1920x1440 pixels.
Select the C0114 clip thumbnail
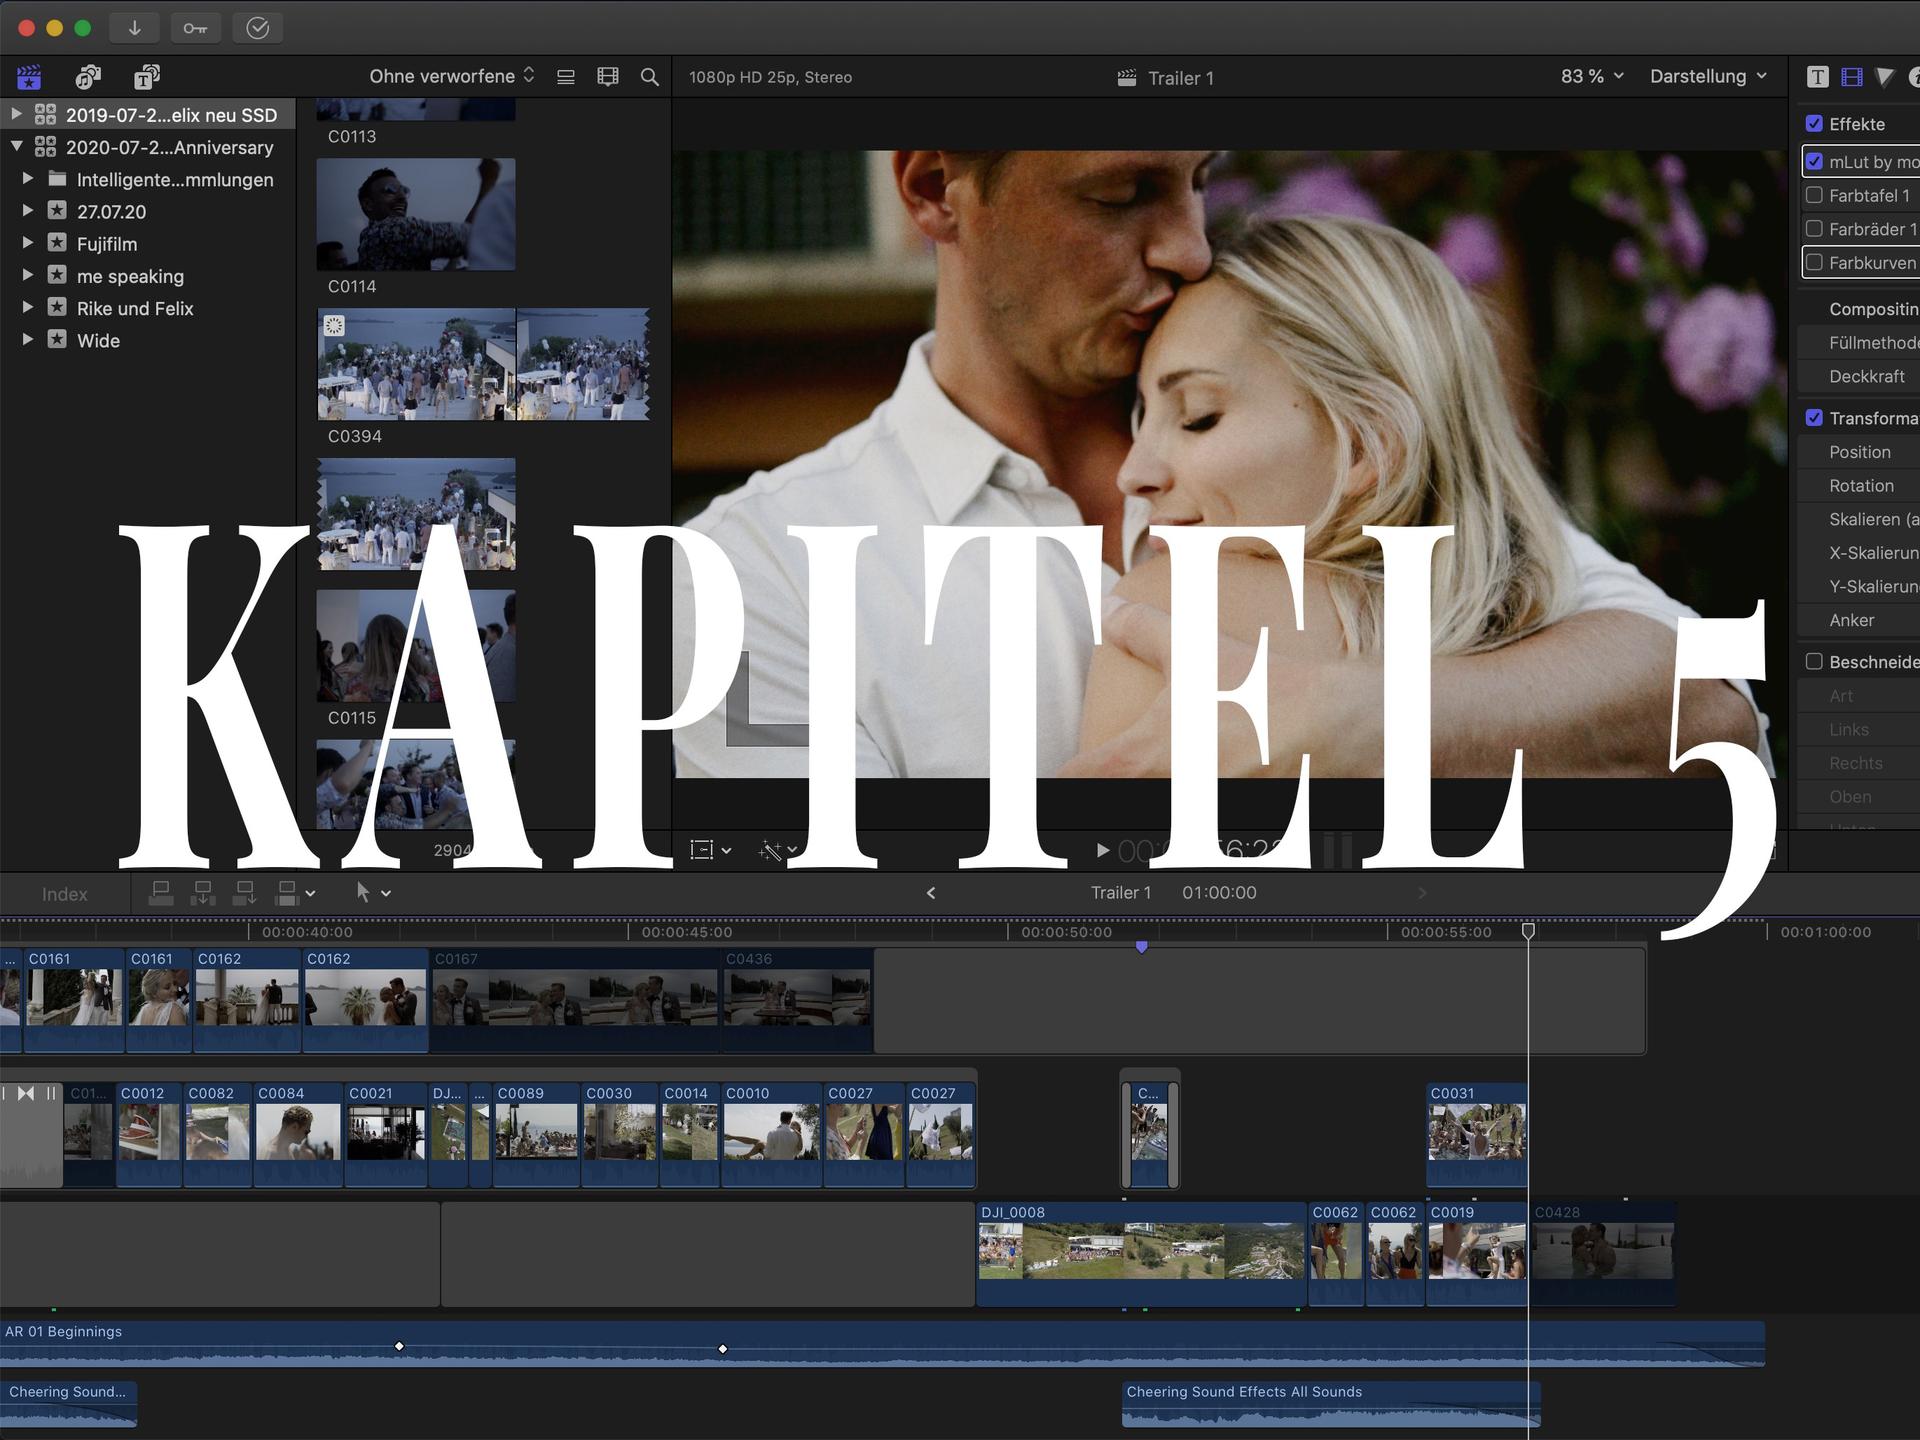pyautogui.click(x=416, y=214)
